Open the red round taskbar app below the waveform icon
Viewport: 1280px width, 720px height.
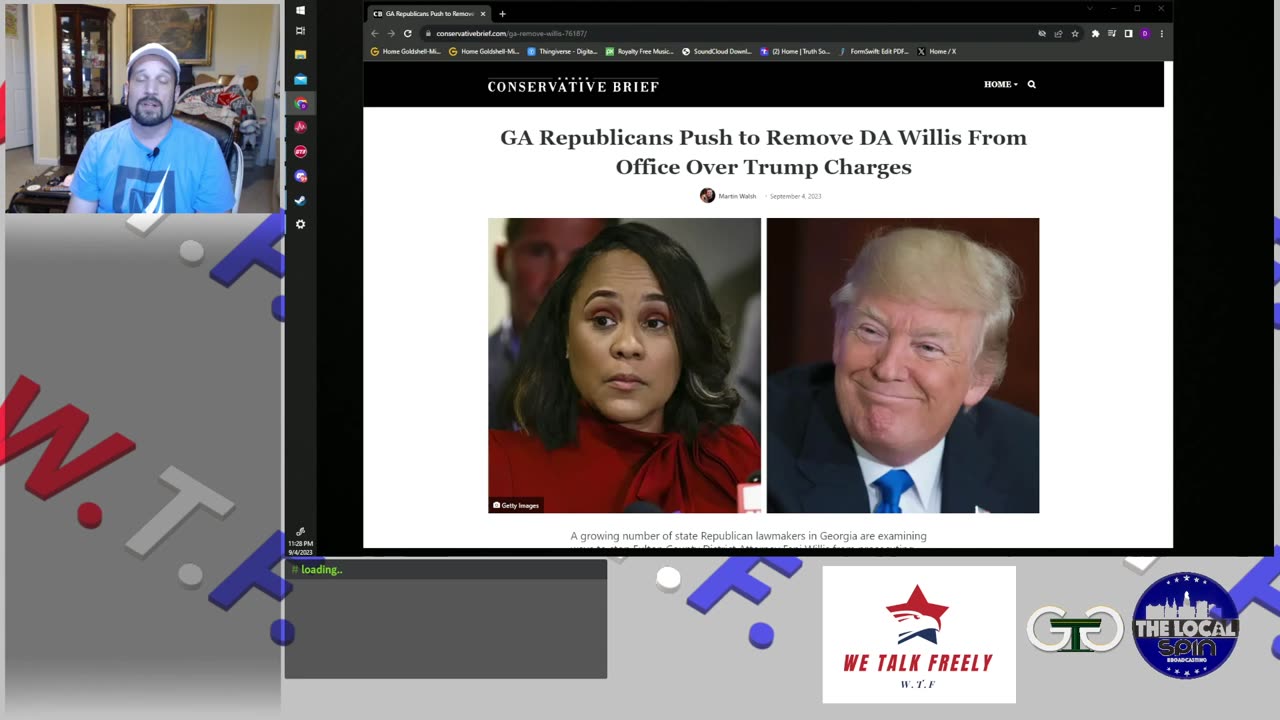coord(300,152)
